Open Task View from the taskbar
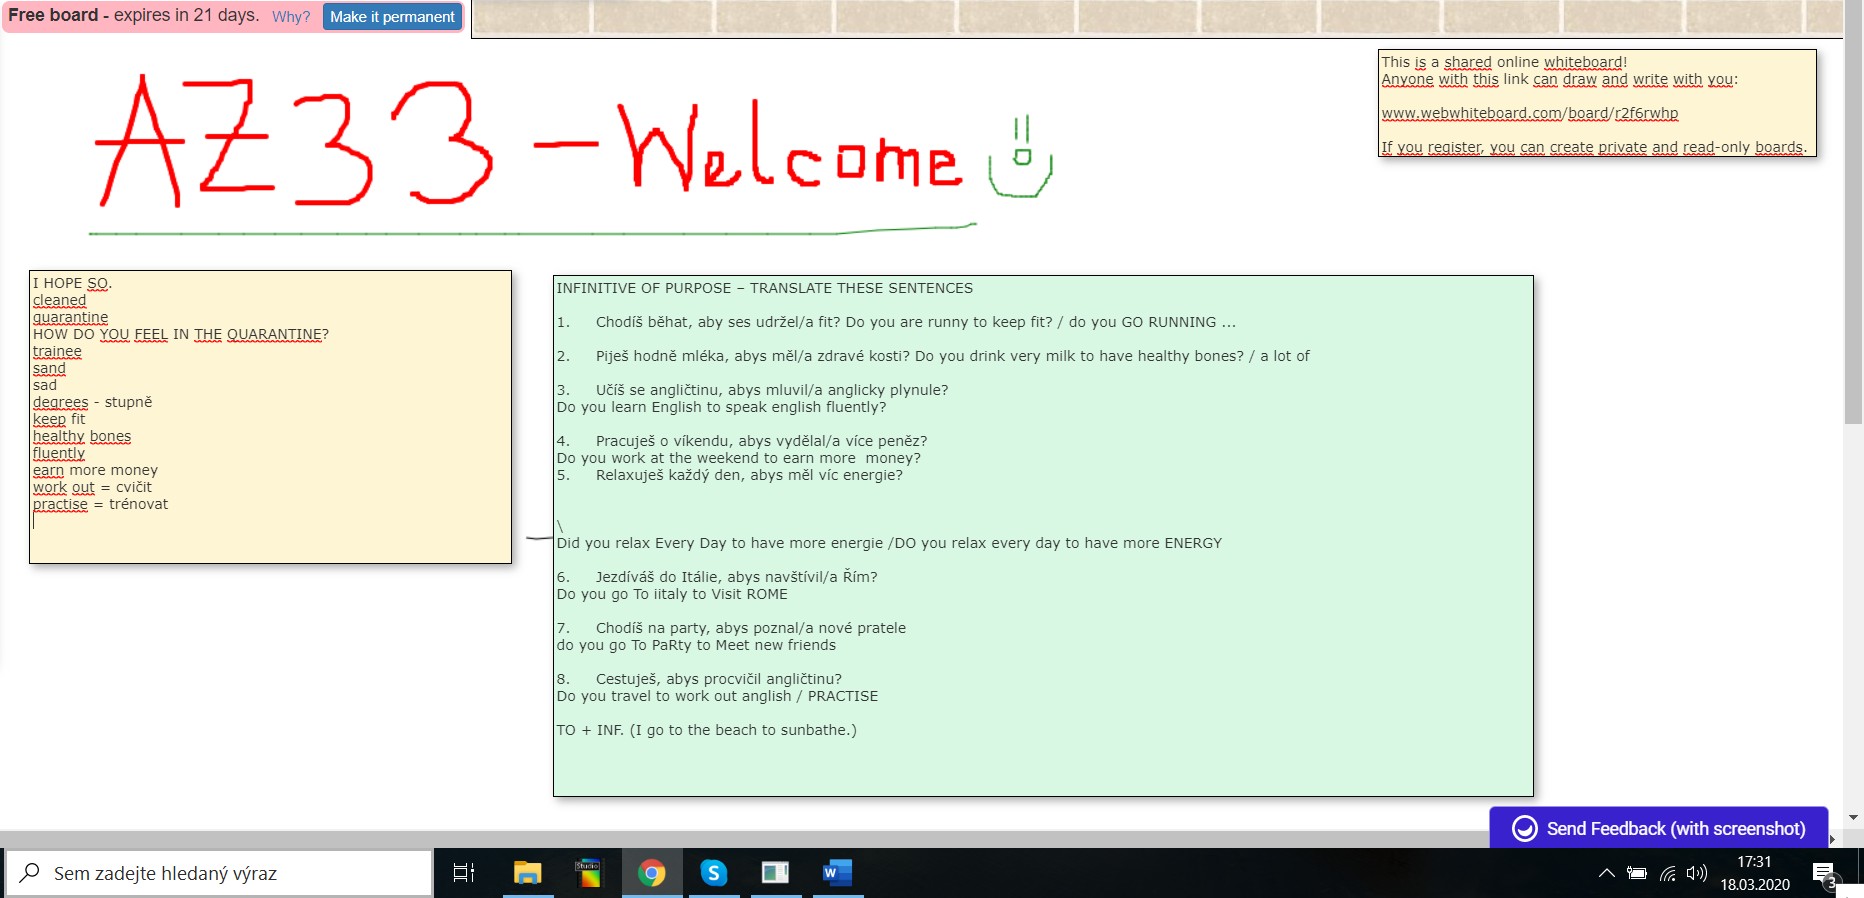 (464, 873)
